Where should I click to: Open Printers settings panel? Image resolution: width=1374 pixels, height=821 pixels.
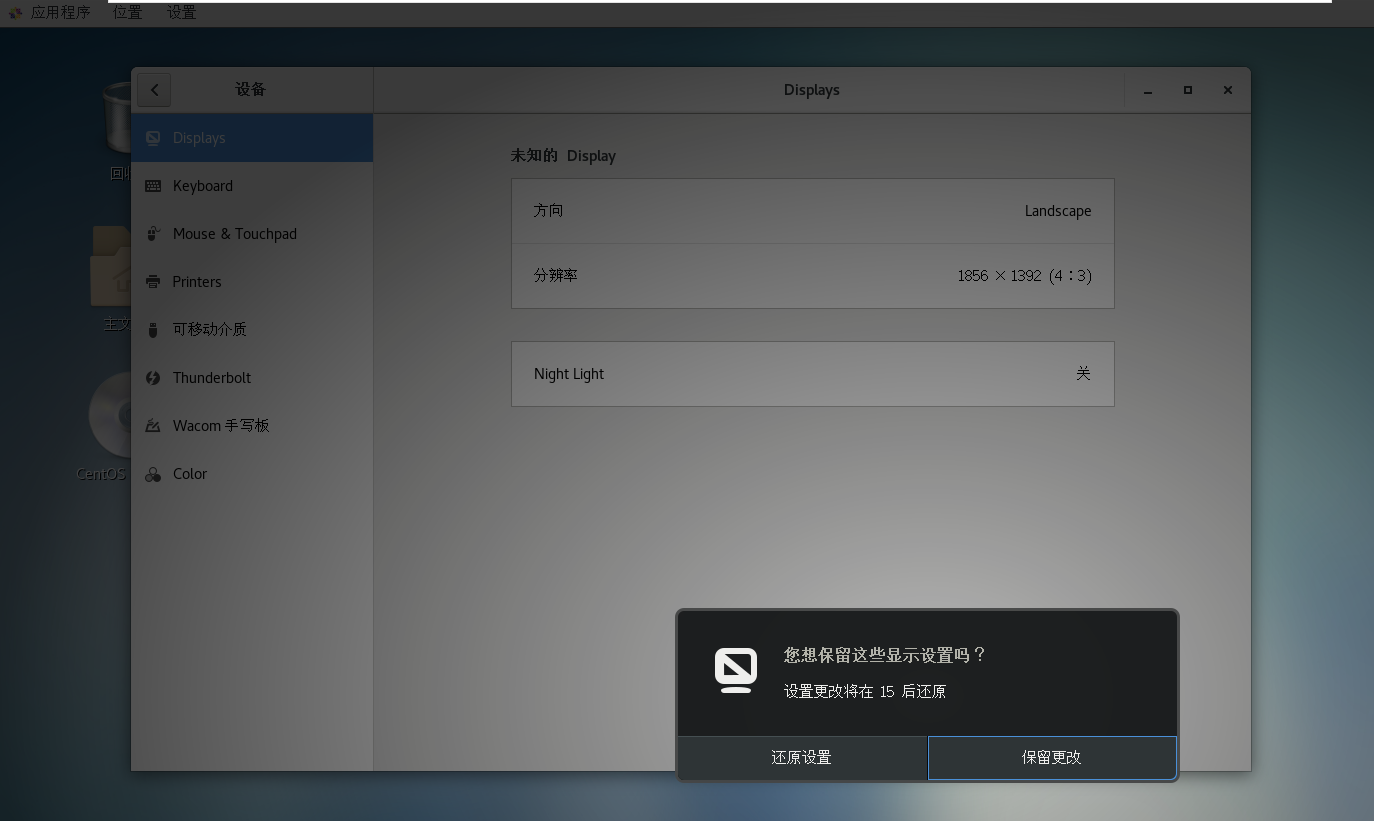(x=197, y=281)
